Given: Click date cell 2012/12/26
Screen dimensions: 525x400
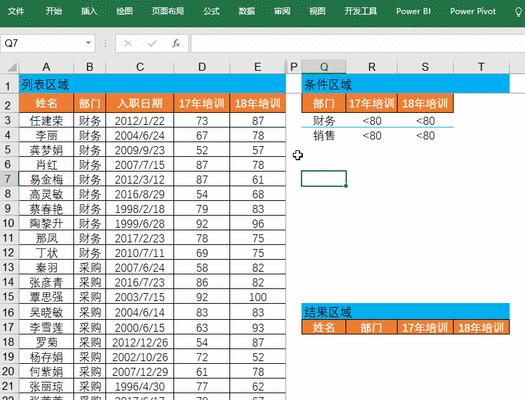Looking at the screenshot, I should (x=140, y=342).
